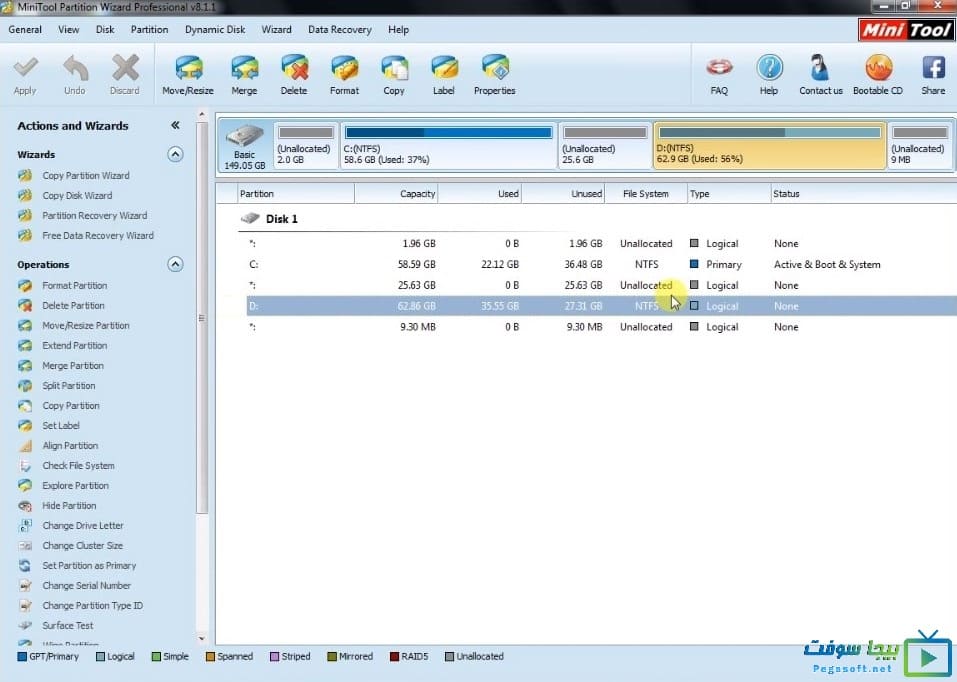Viewport: 957px width, 682px height.
Task: Open the Data Recovery menu
Action: pyautogui.click(x=340, y=29)
